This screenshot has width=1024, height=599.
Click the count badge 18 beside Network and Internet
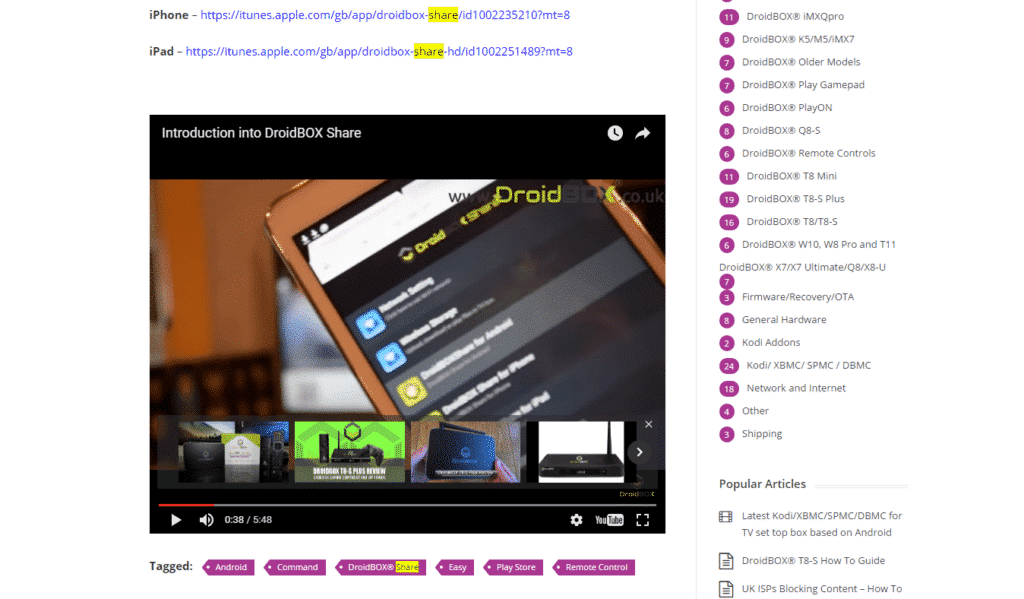point(729,389)
